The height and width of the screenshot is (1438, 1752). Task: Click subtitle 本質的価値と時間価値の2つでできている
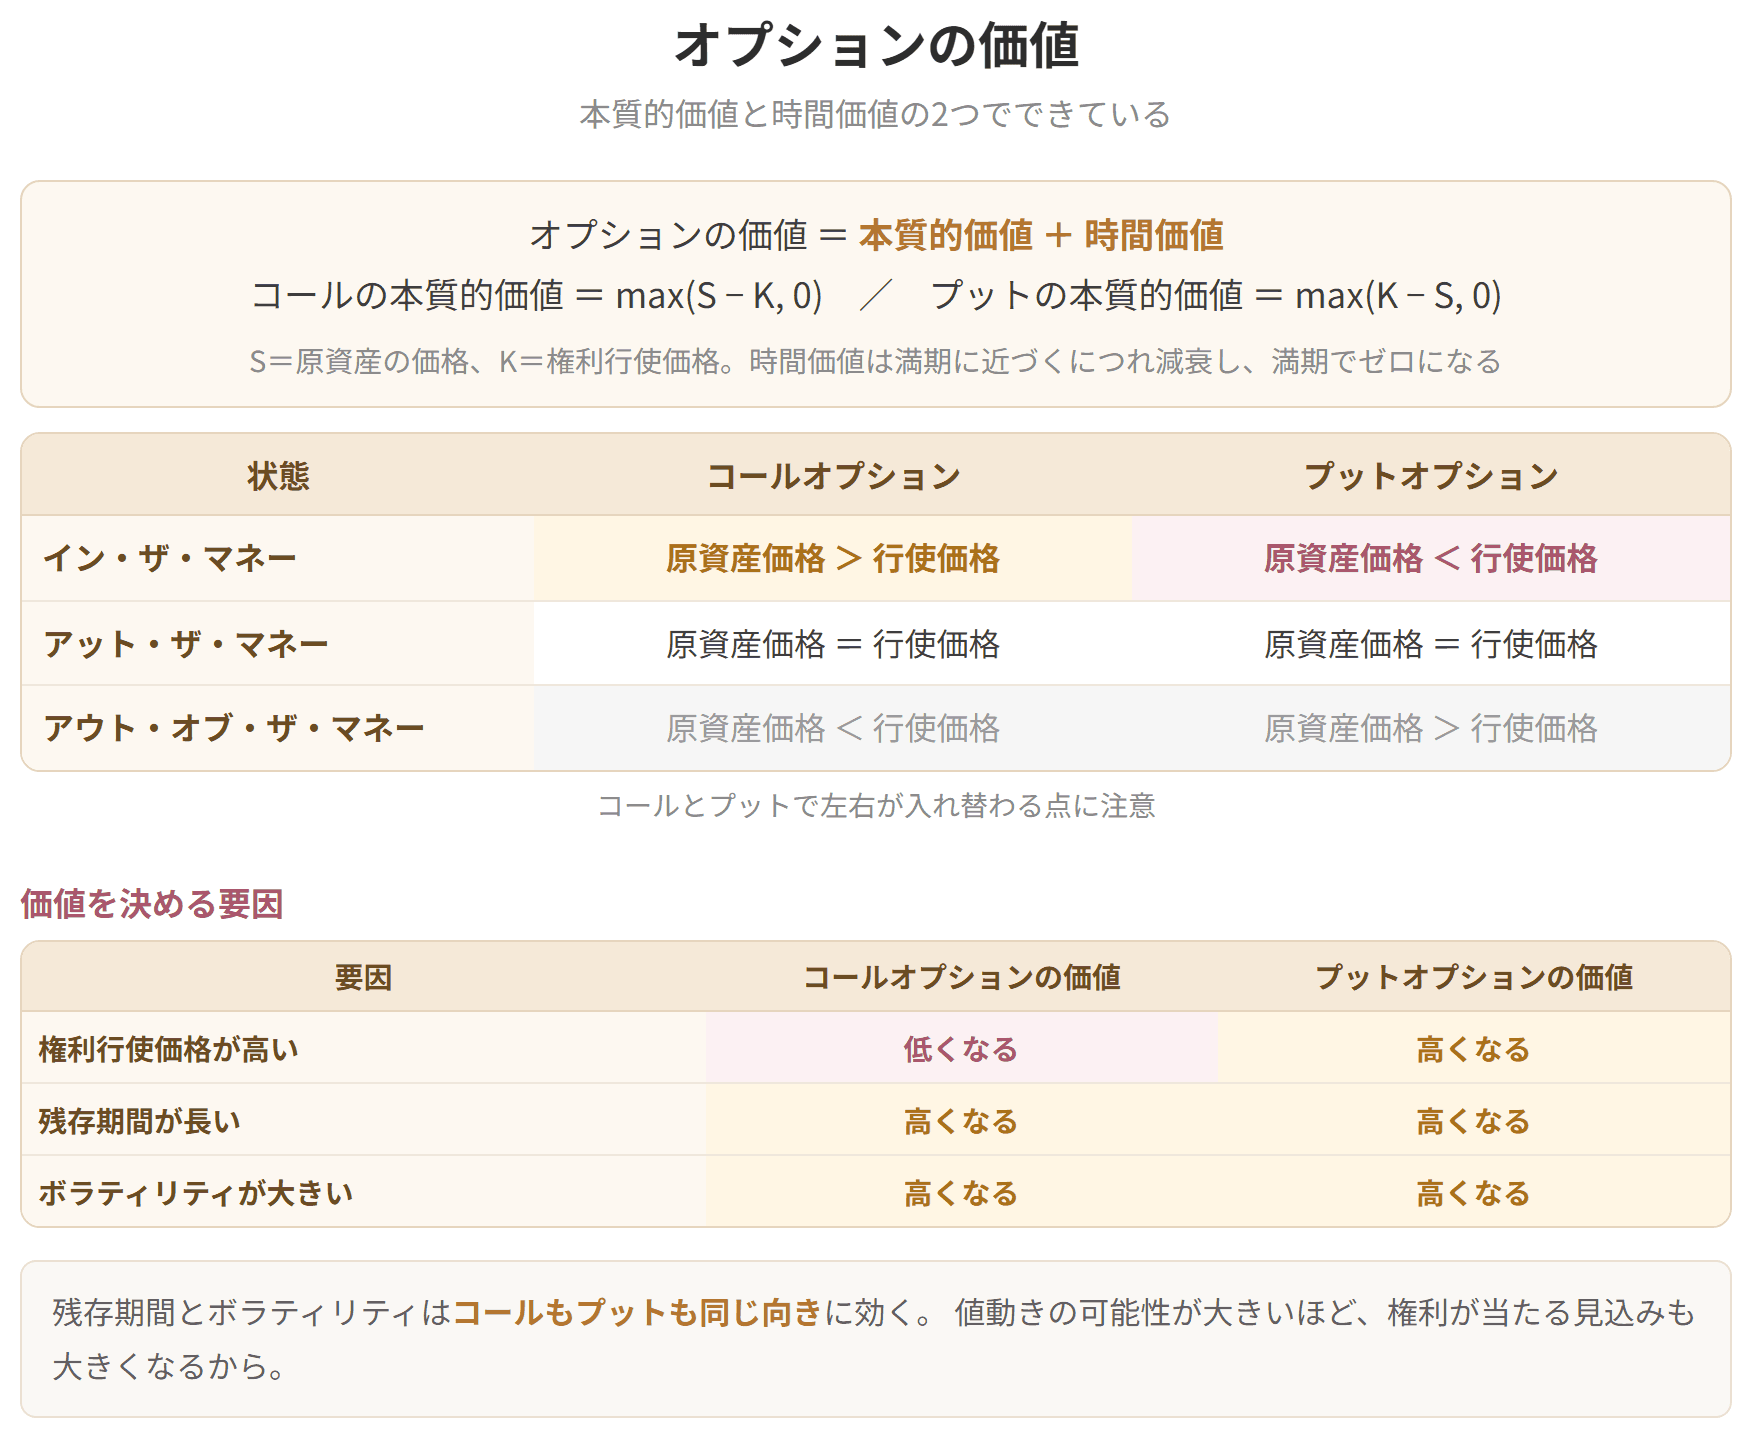point(876,114)
